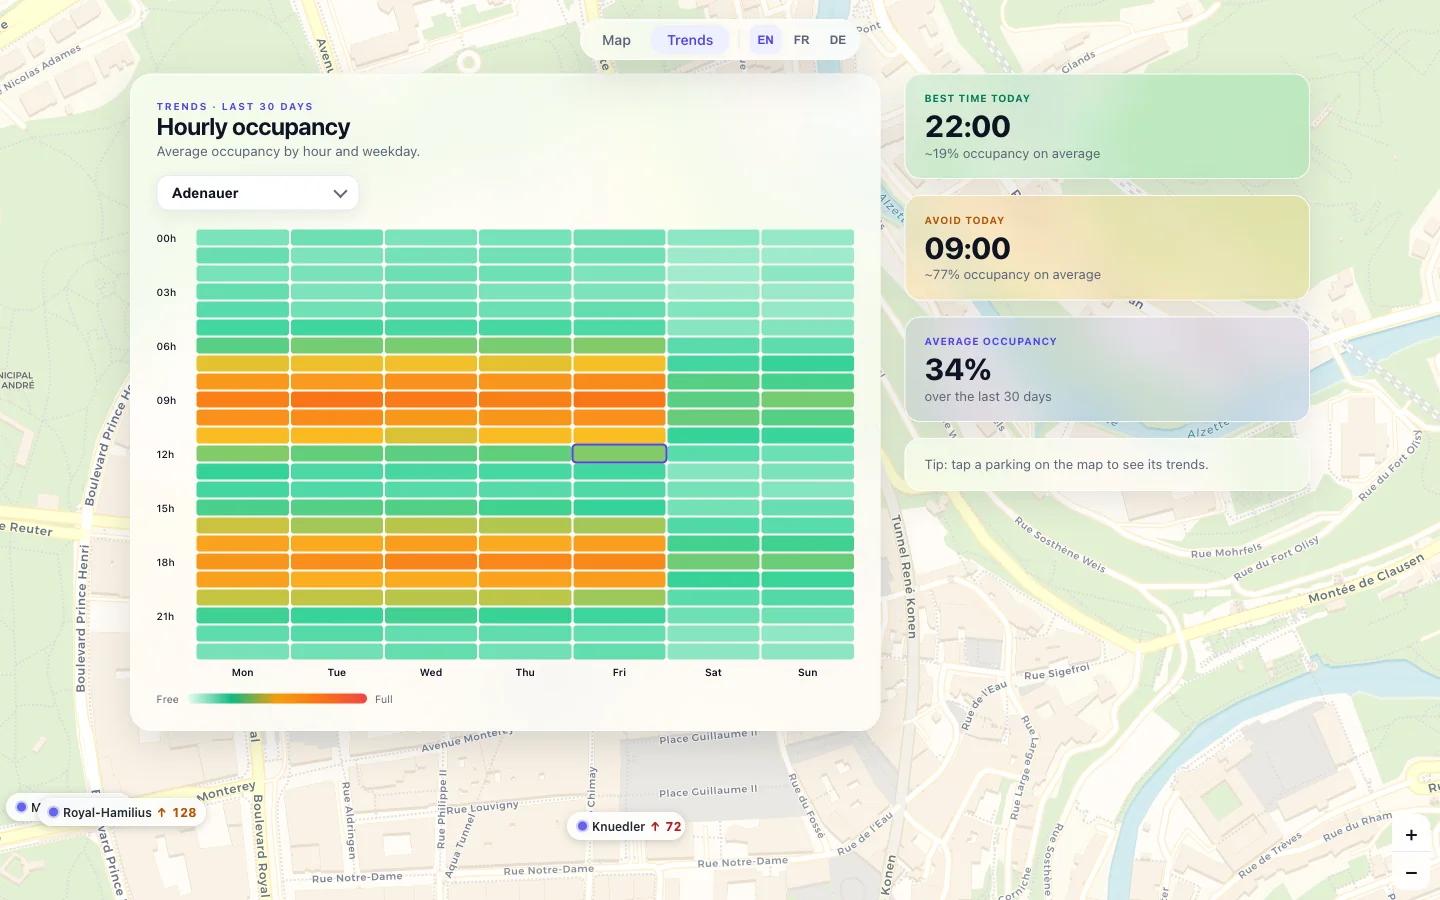
Task: Click the Tuesday 06h heatmap cell
Action: point(337,345)
